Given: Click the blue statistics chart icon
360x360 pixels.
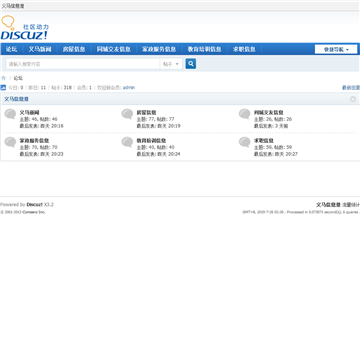Looking at the screenshot, I should 3,87.
